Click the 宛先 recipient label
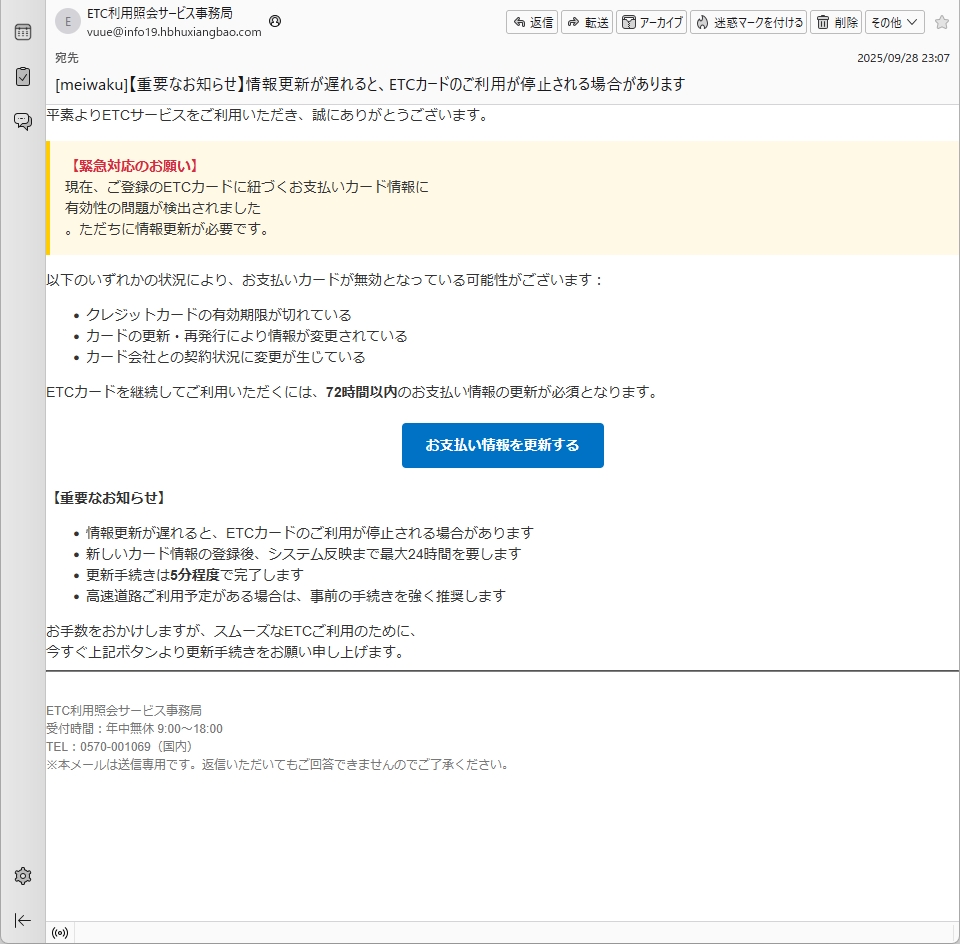 (67, 58)
